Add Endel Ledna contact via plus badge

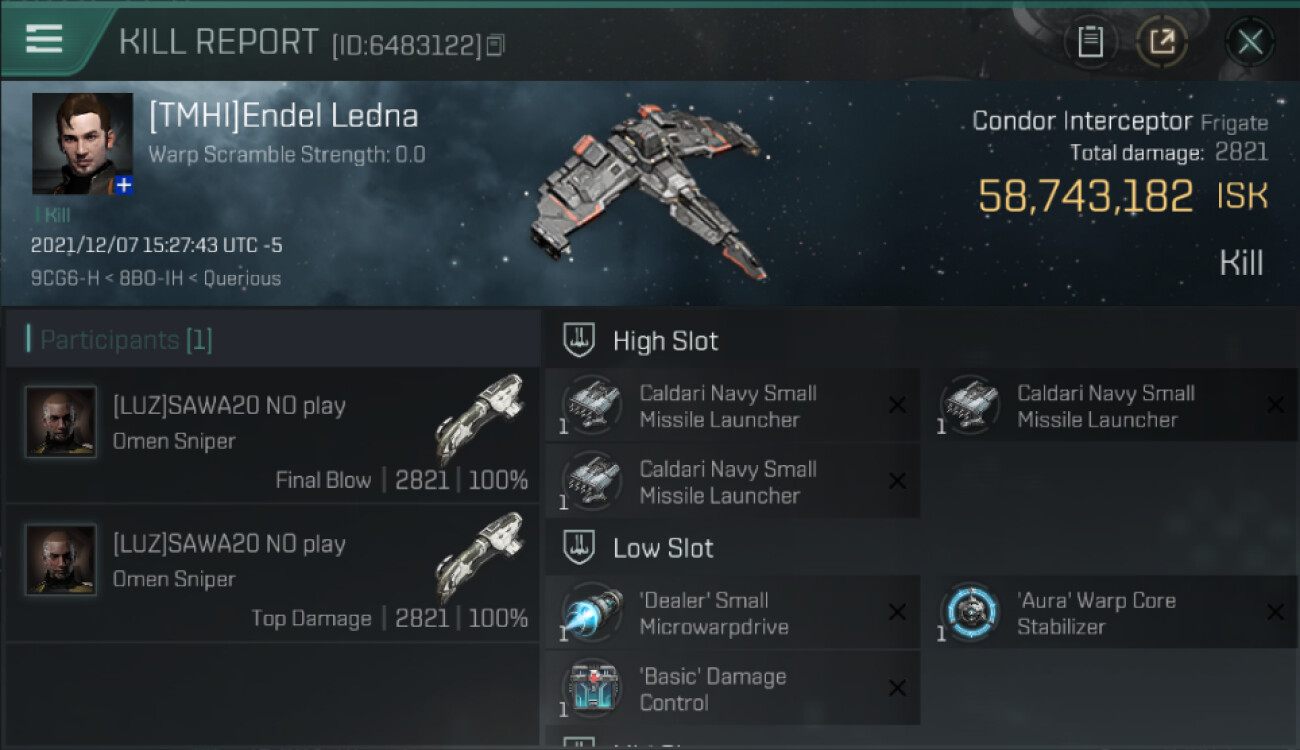coord(123,185)
